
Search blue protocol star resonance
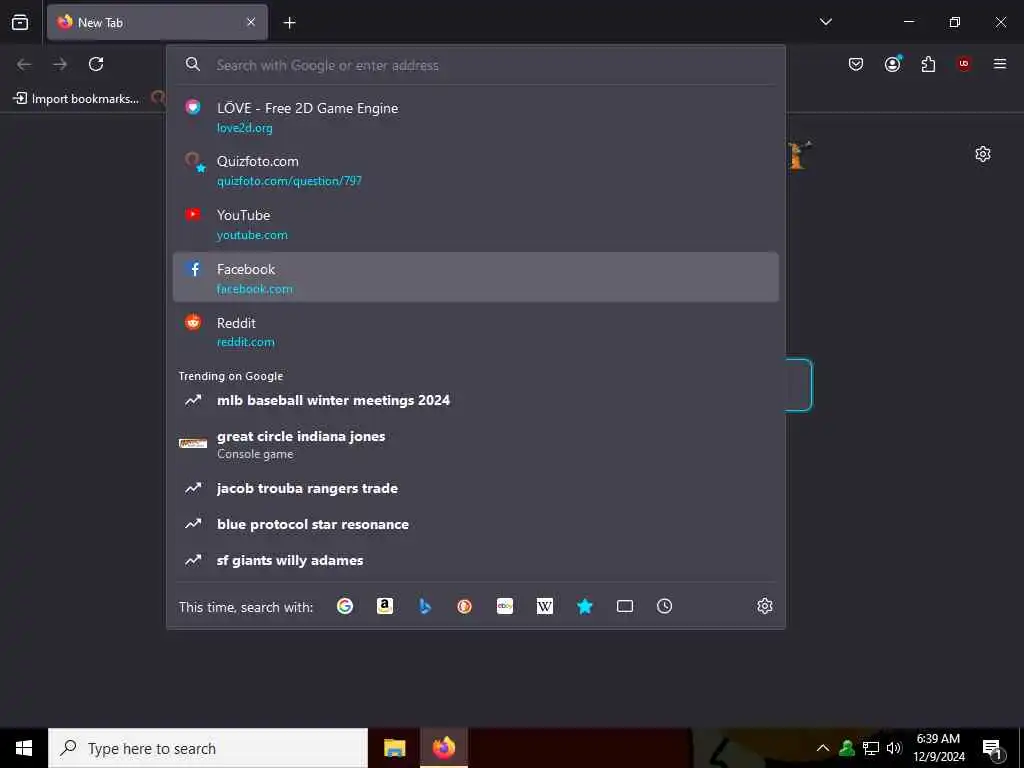pos(475,524)
